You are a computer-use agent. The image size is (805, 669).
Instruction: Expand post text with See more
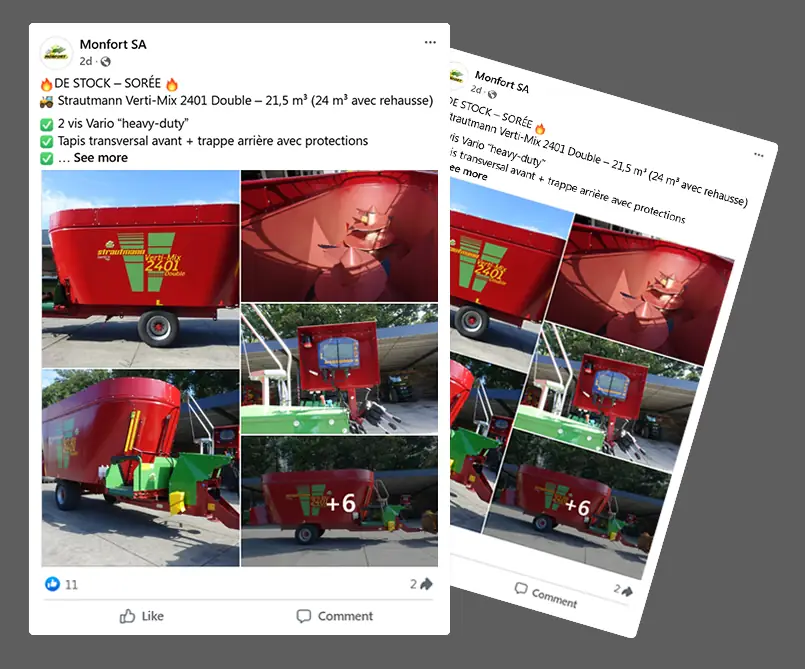click(101, 158)
